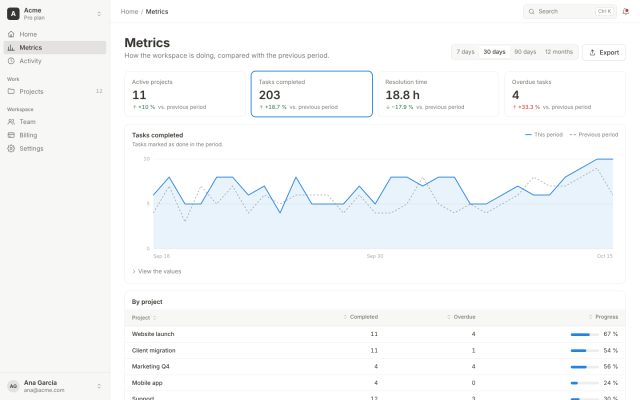640x400 pixels.
Task: Sort table by Overdue column
Action: 461,317
